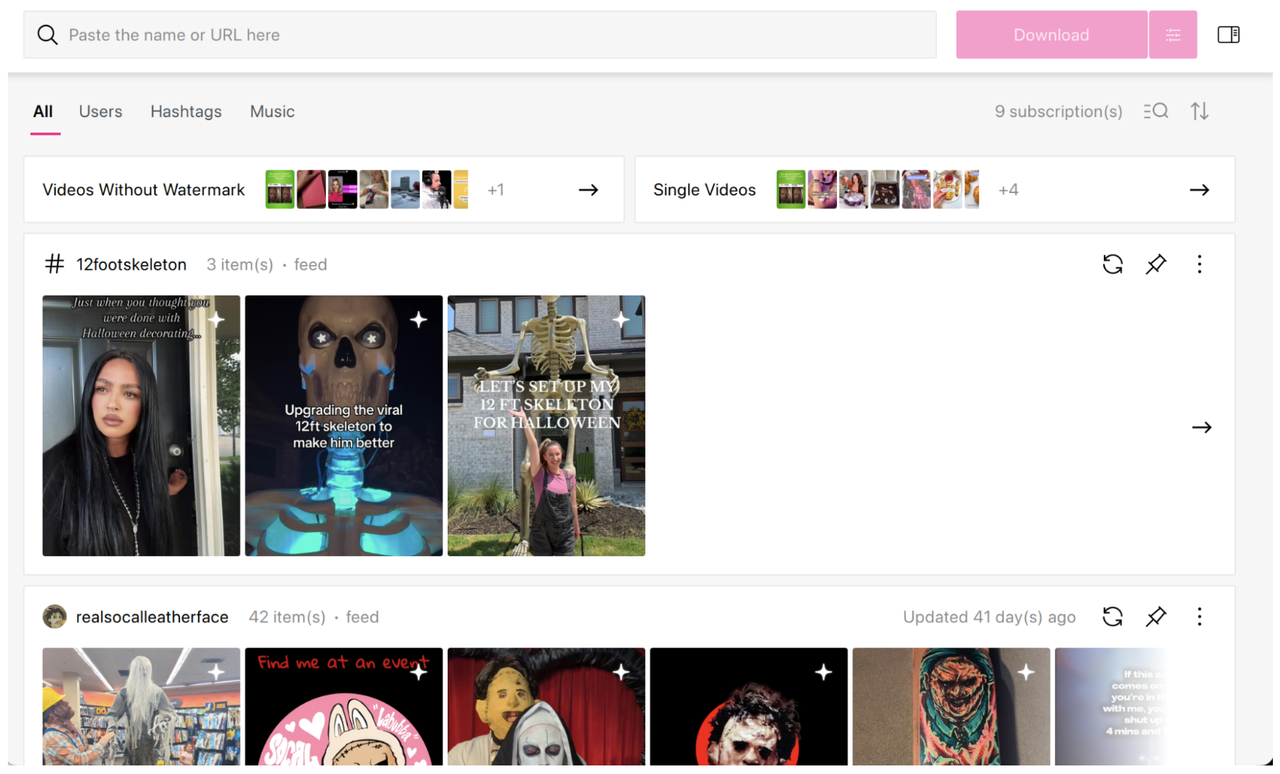The image size is (1280, 774).
Task: Click first green thumbnail in Single Videos
Action: pyautogui.click(x=791, y=189)
